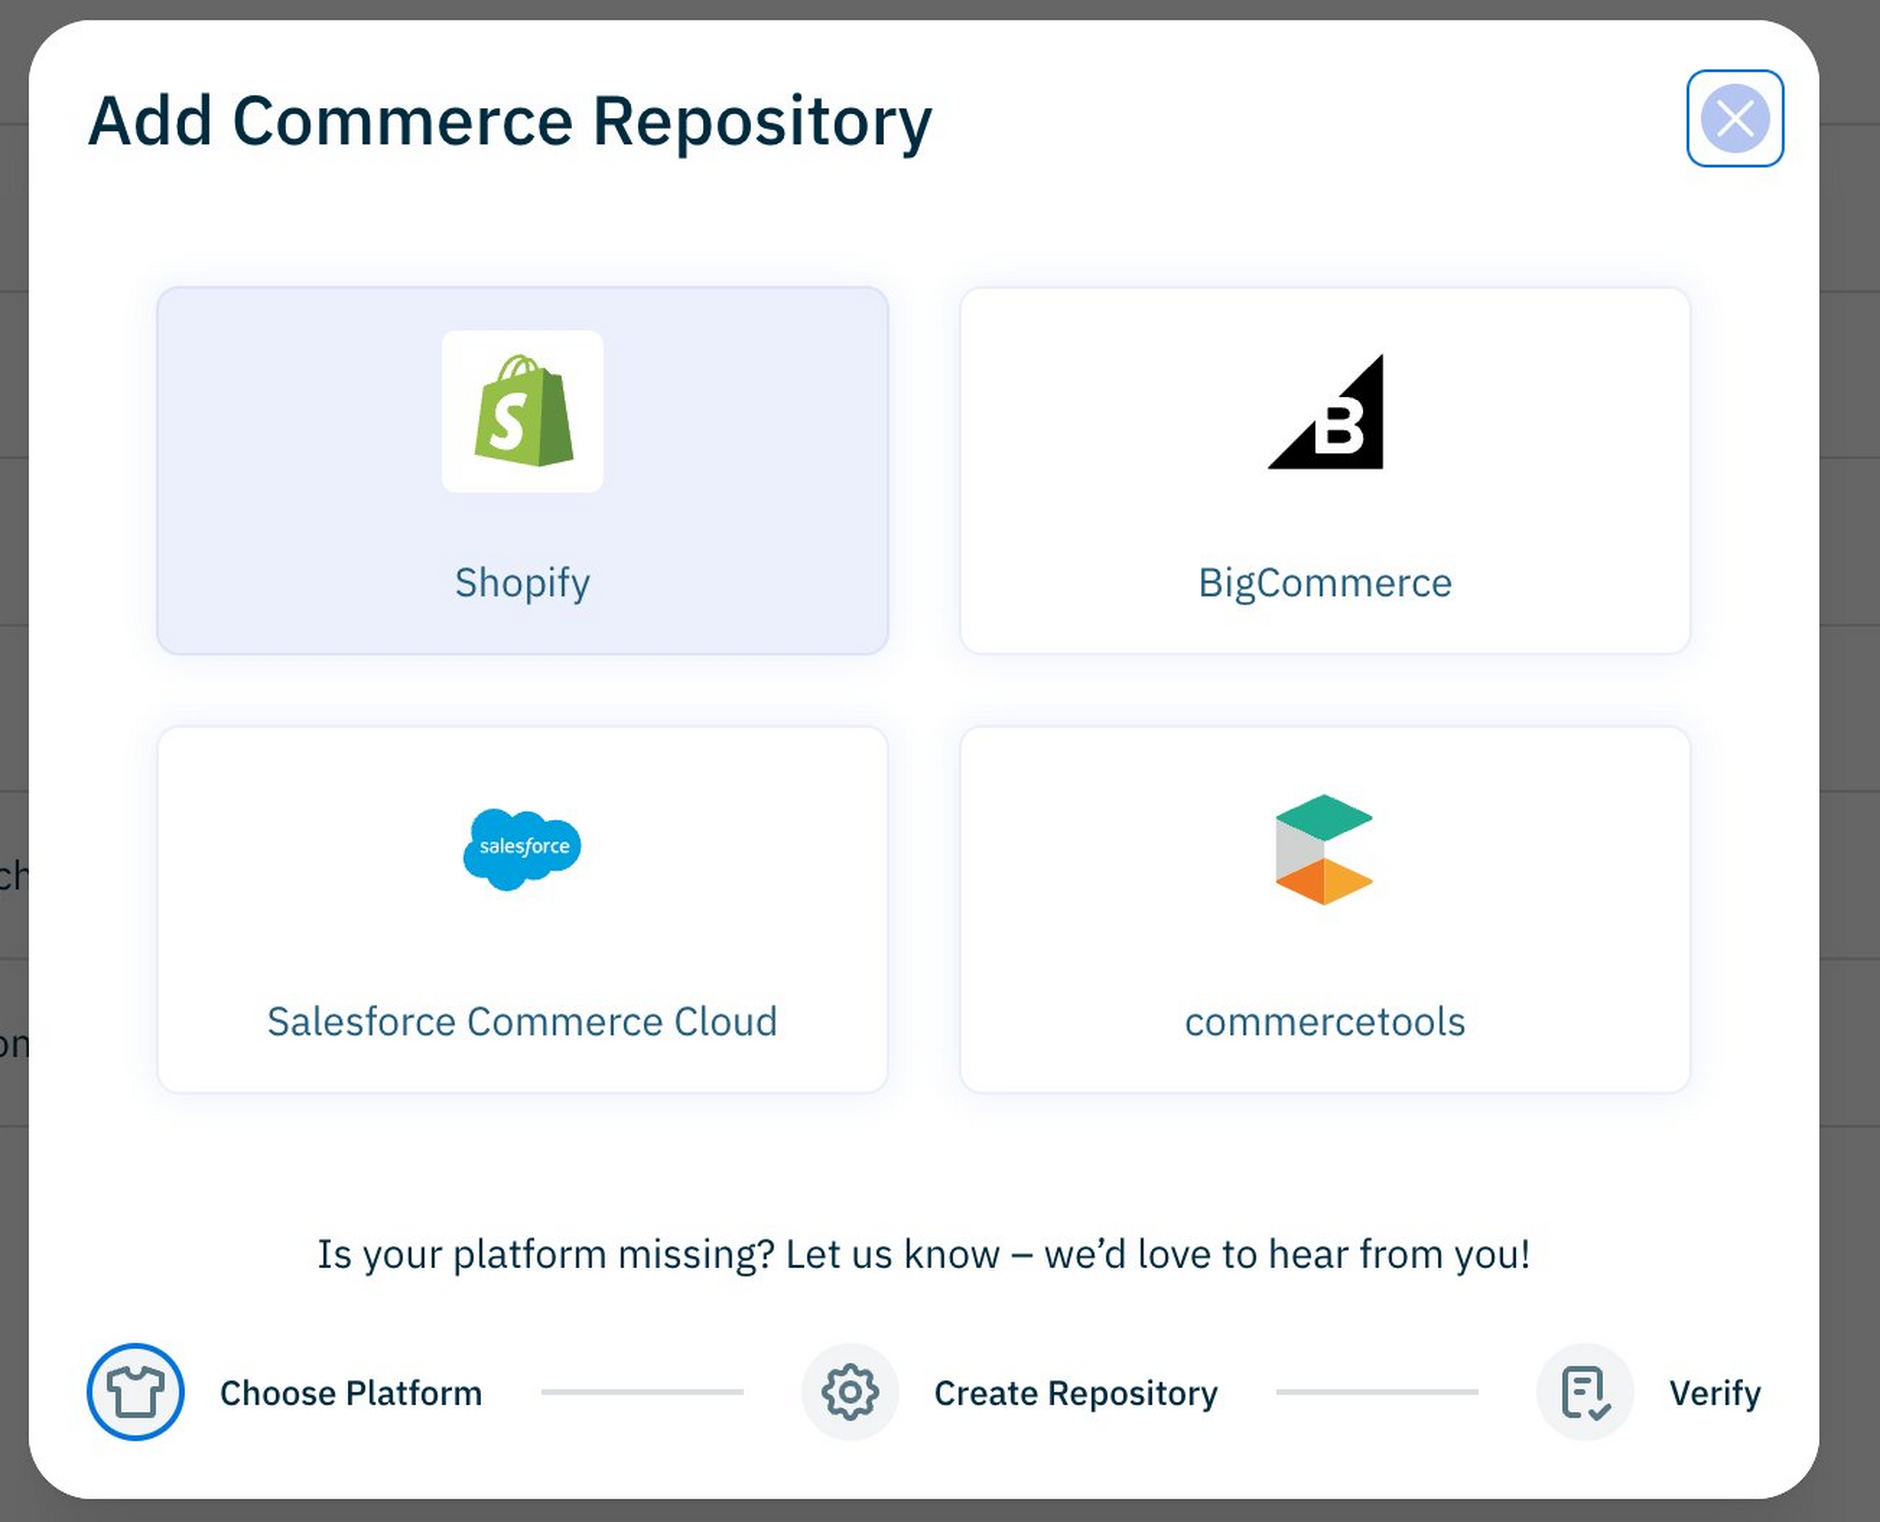Click the Shopify bag logo
The image size is (1880, 1522).
click(x=523, y=411)
